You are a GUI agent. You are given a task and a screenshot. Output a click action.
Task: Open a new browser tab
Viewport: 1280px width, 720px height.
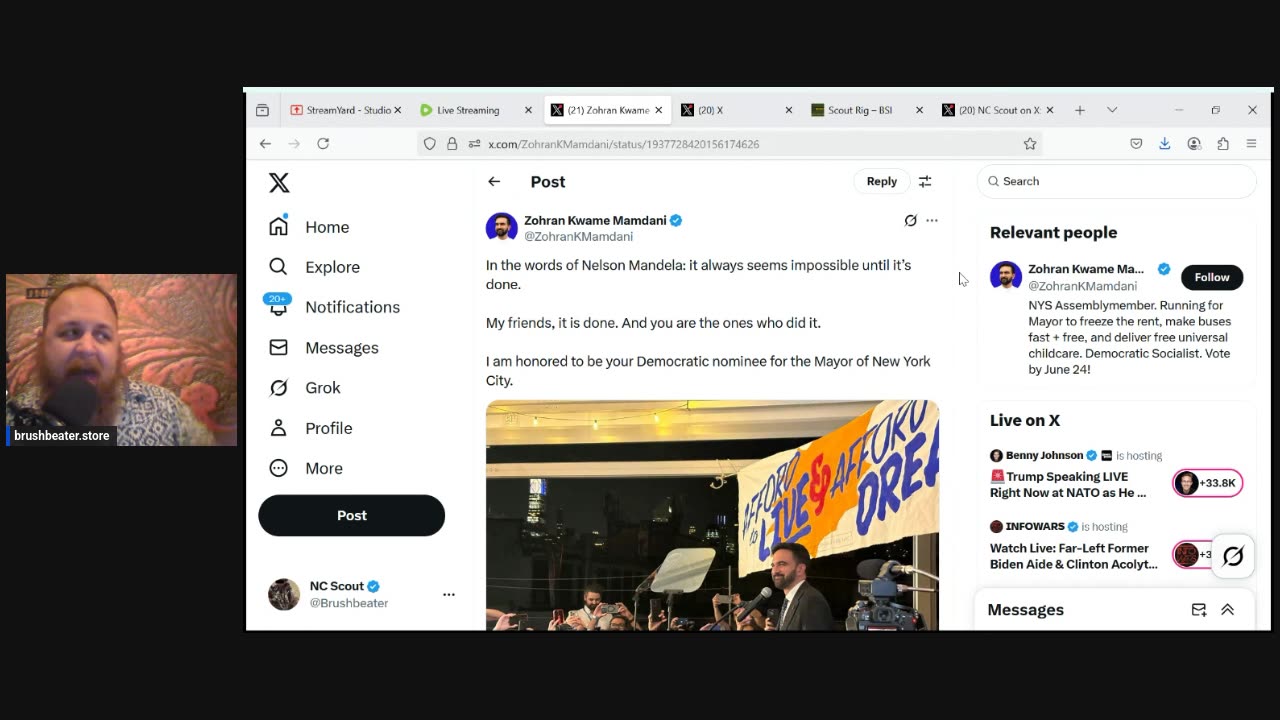[1080, 110]
